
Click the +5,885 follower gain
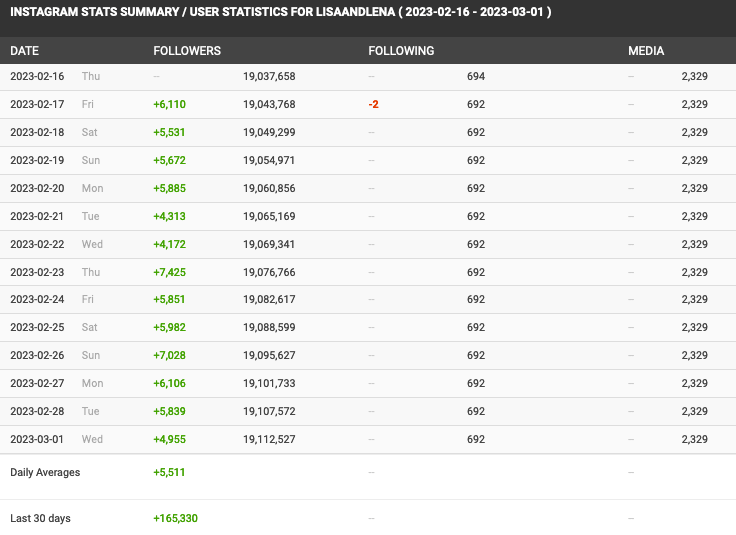click(169, 188)
